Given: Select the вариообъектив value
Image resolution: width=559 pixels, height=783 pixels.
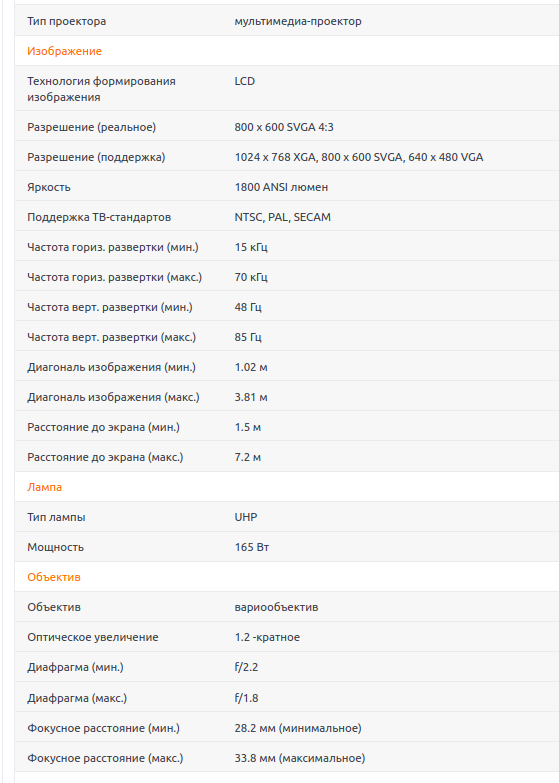Looking at the screenshot, I should point(276,607).
